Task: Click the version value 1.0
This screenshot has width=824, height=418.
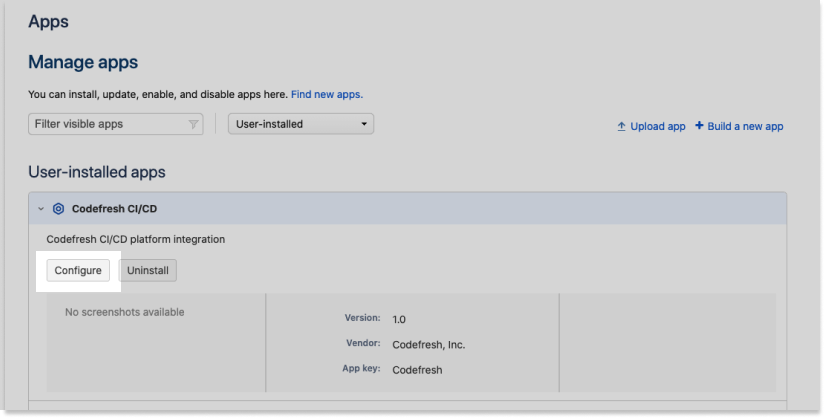Action: click(399, 319)
